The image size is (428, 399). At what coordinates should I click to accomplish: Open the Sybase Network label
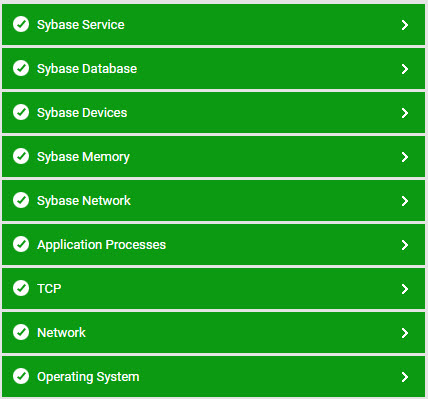(x=84, y=201)
